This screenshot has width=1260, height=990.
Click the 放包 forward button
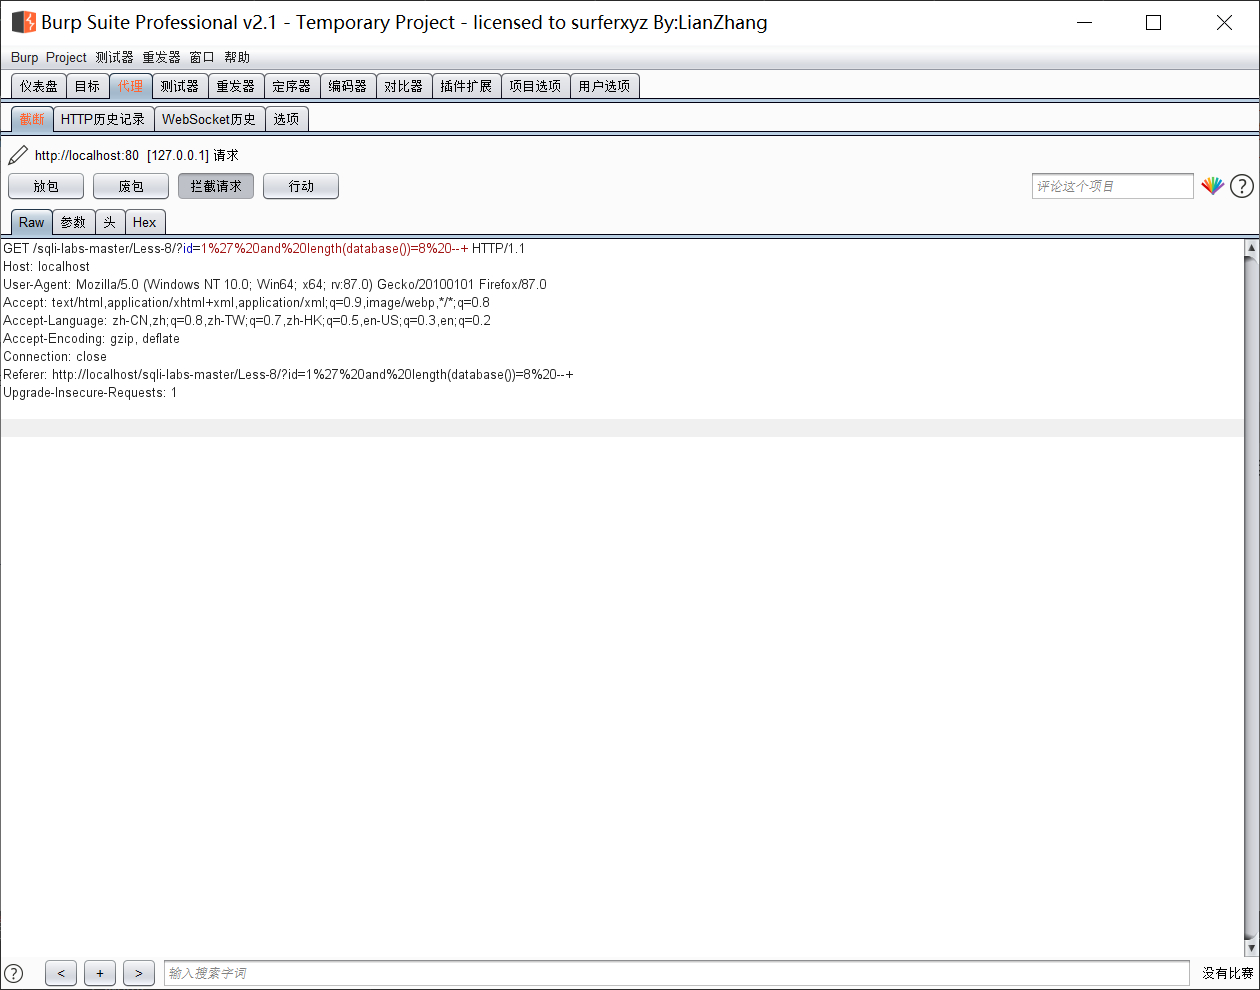point(46,186)
